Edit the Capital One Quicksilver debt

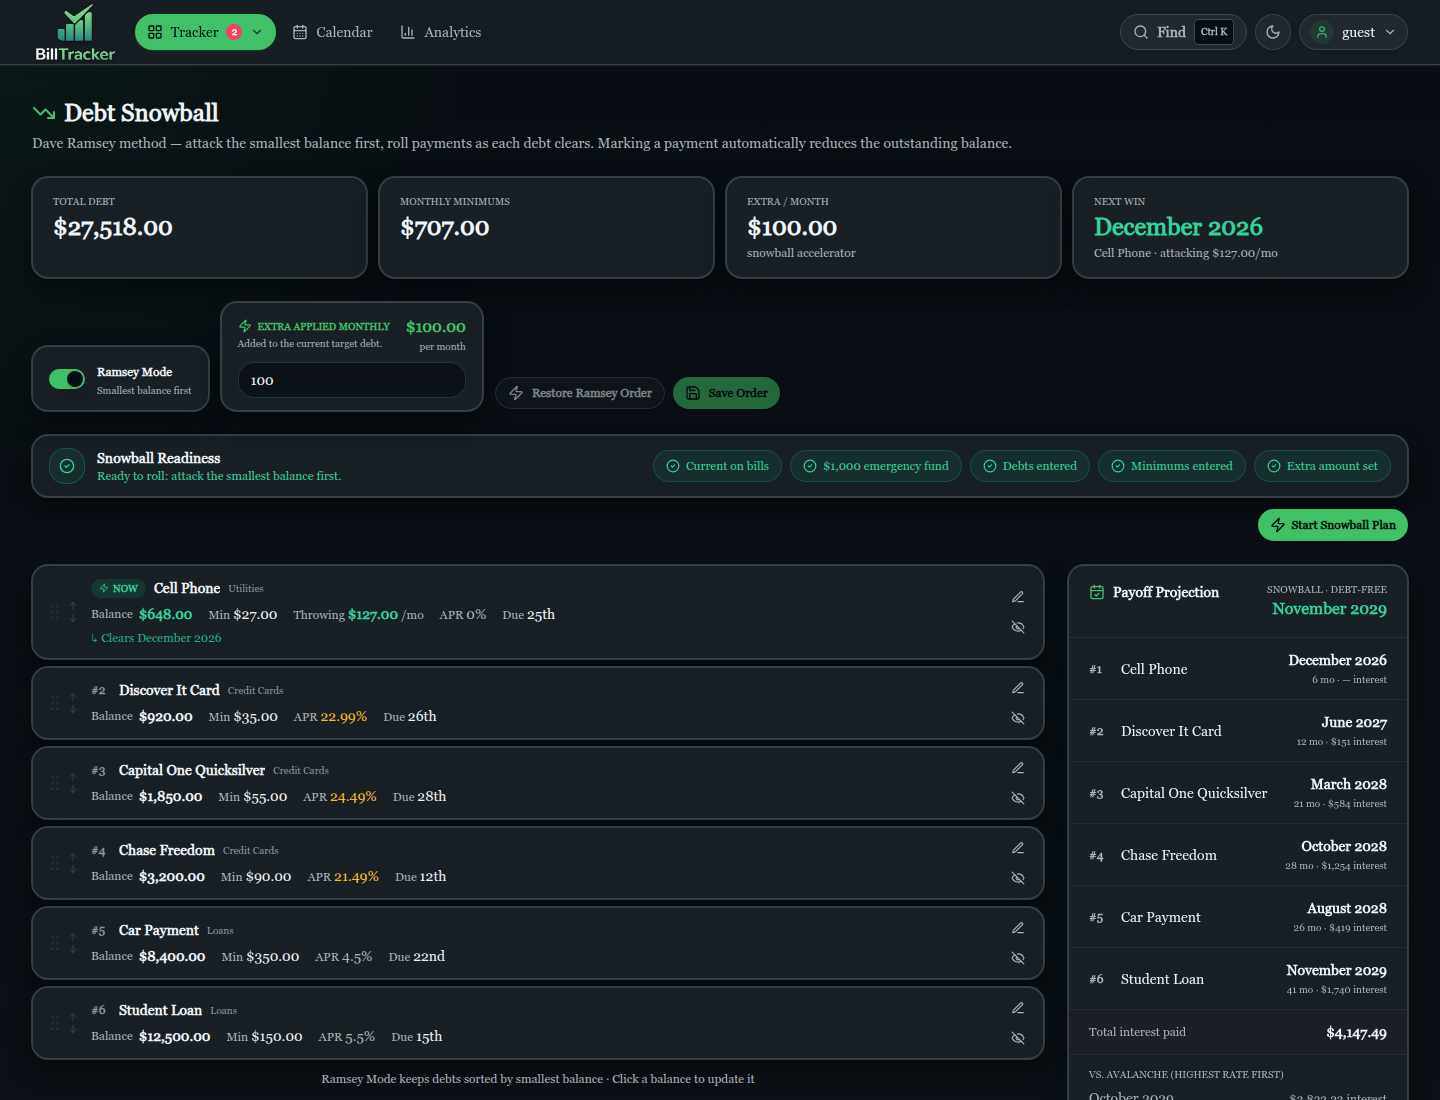[1018, 768]
